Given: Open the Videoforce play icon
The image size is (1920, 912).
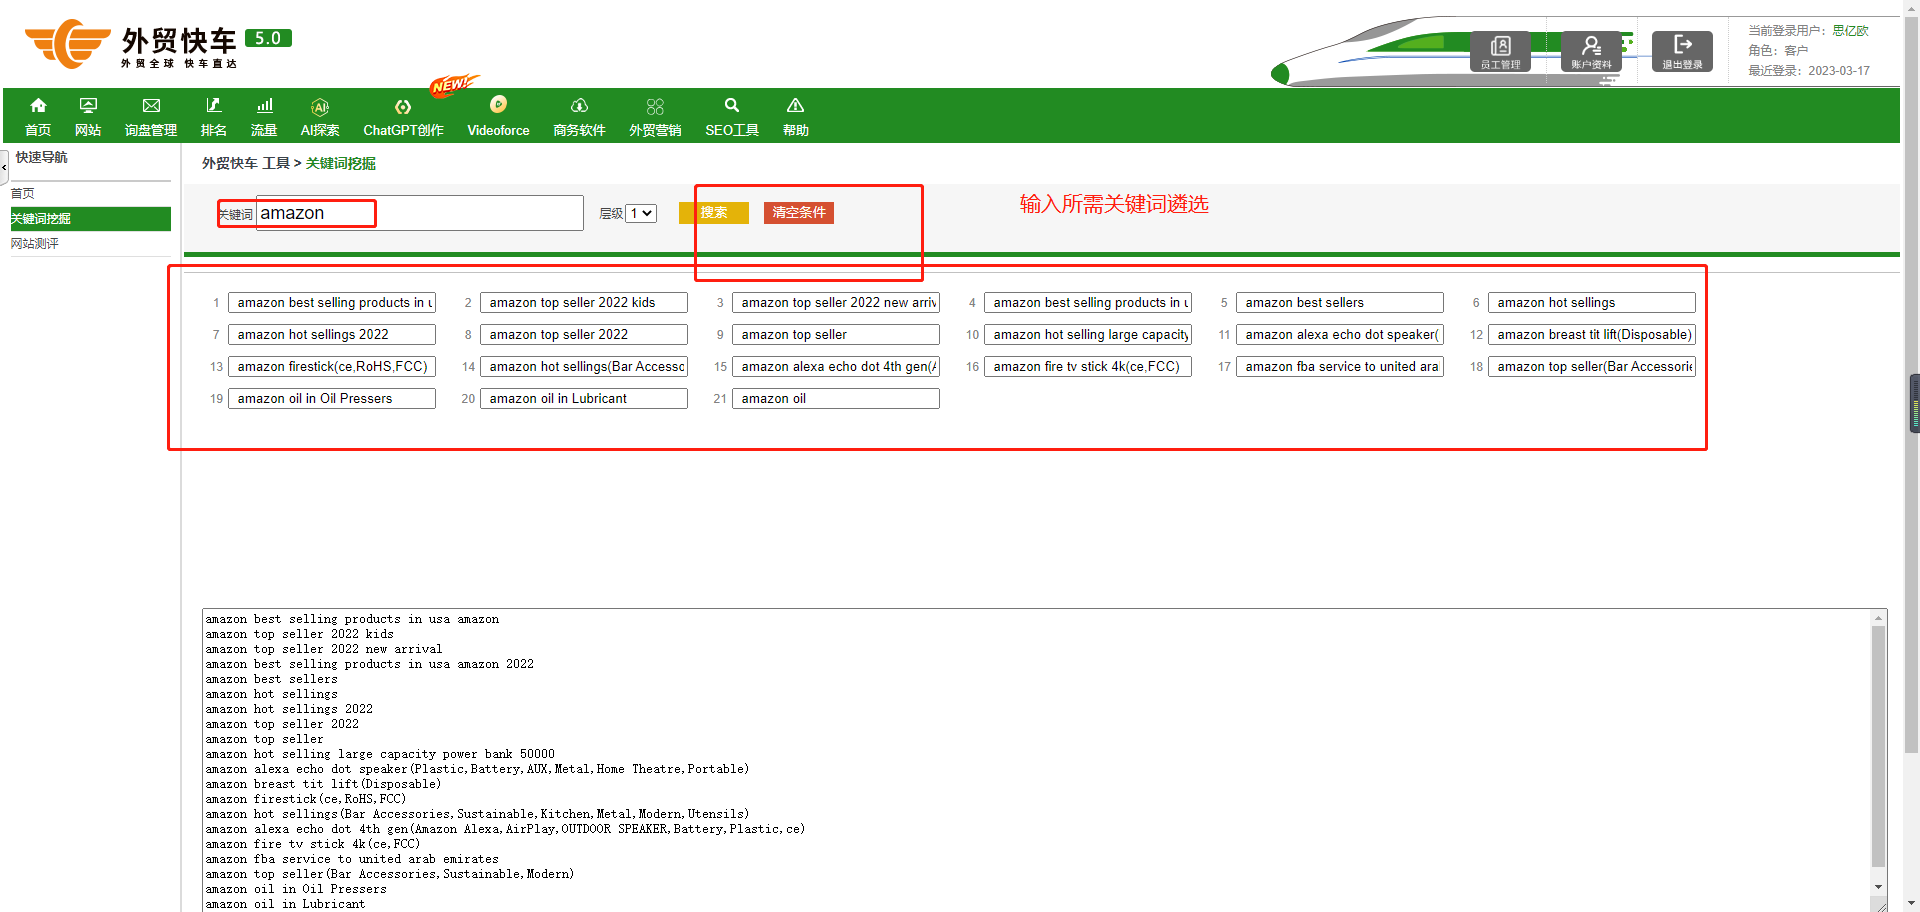Looking at the screenshot, I should [498, 104].
